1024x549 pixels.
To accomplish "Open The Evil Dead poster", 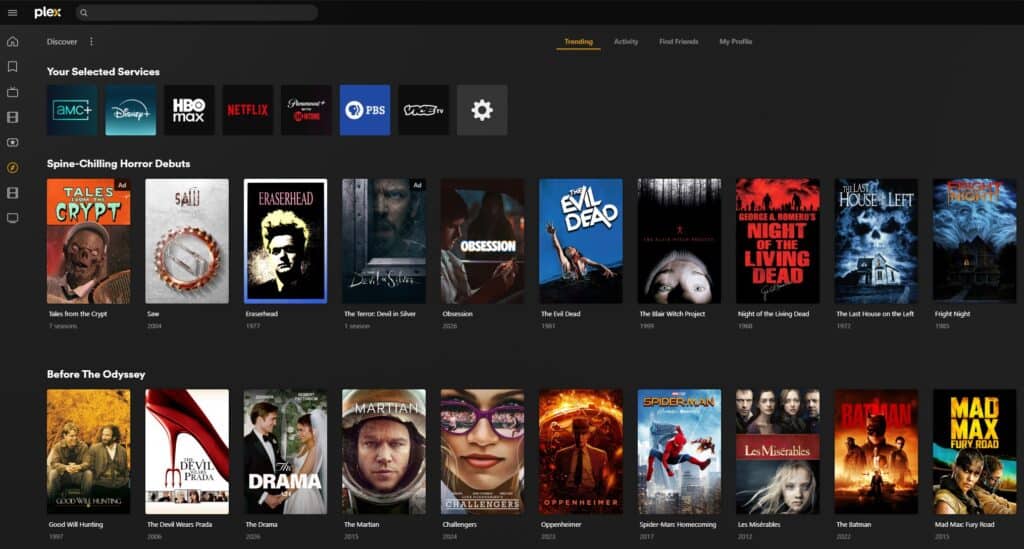I will click(x=581, y=241).
